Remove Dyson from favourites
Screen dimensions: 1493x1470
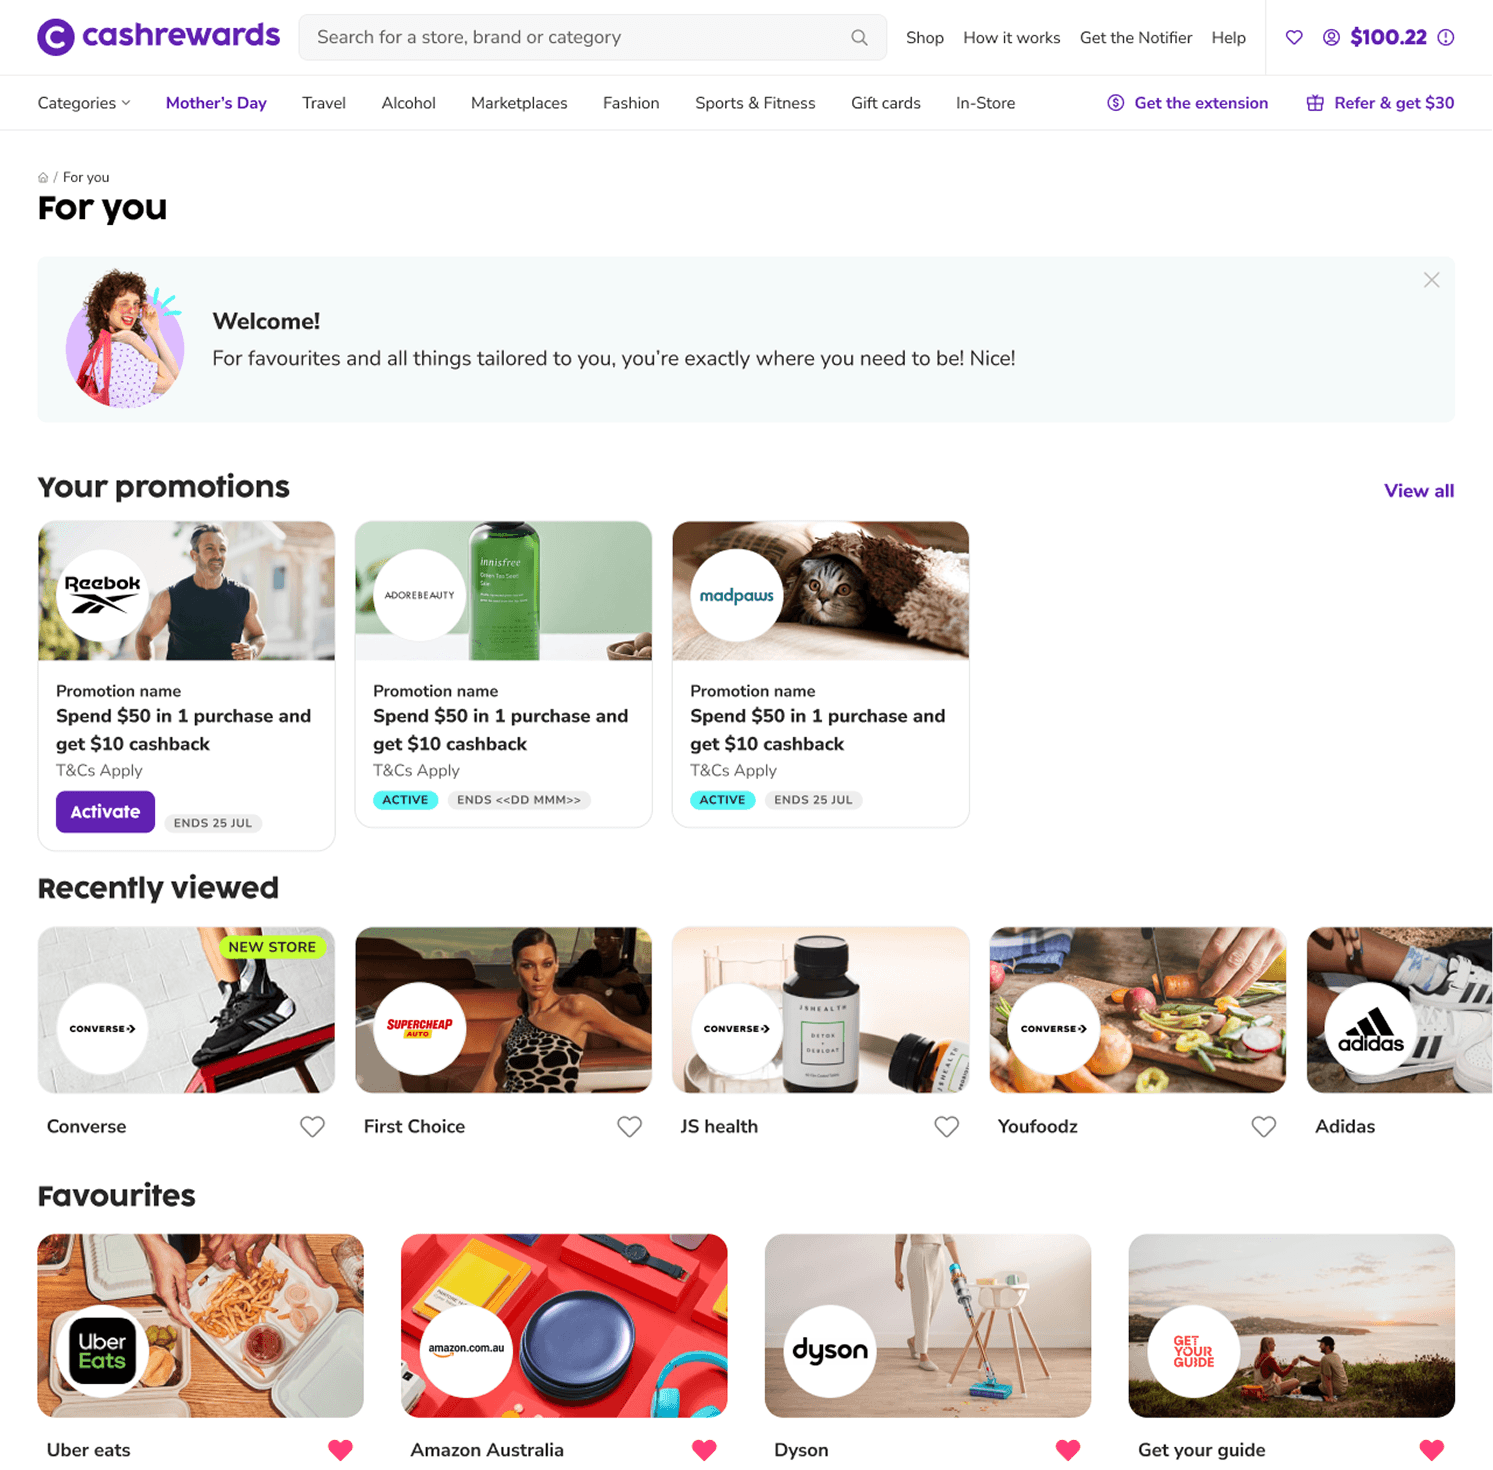(1068, 1450)
